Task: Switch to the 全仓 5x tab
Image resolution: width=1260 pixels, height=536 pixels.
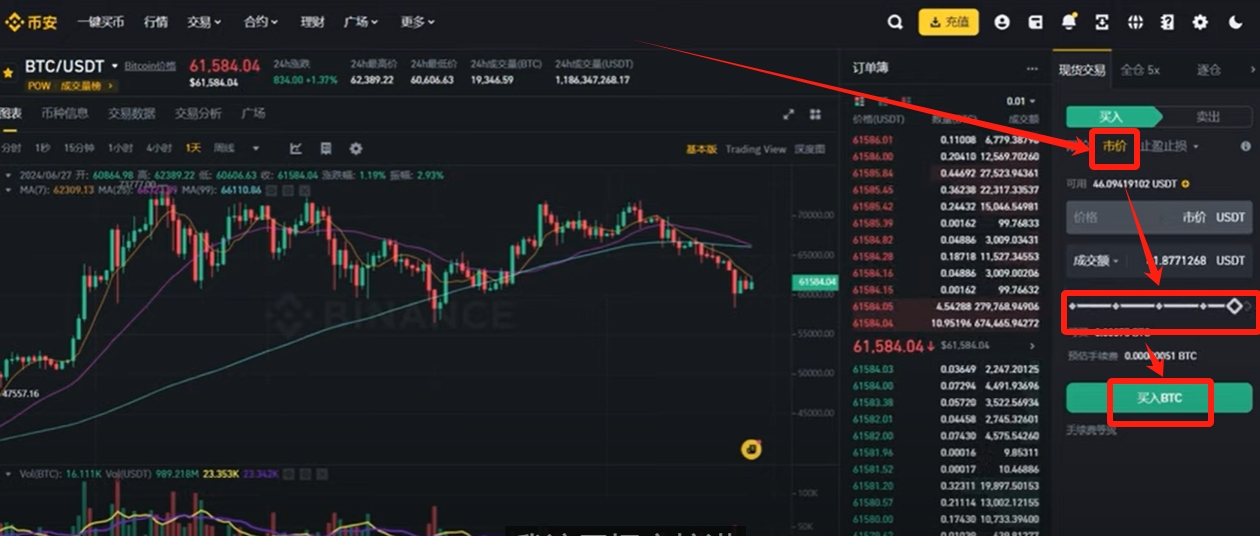Action: (1139, 69)
